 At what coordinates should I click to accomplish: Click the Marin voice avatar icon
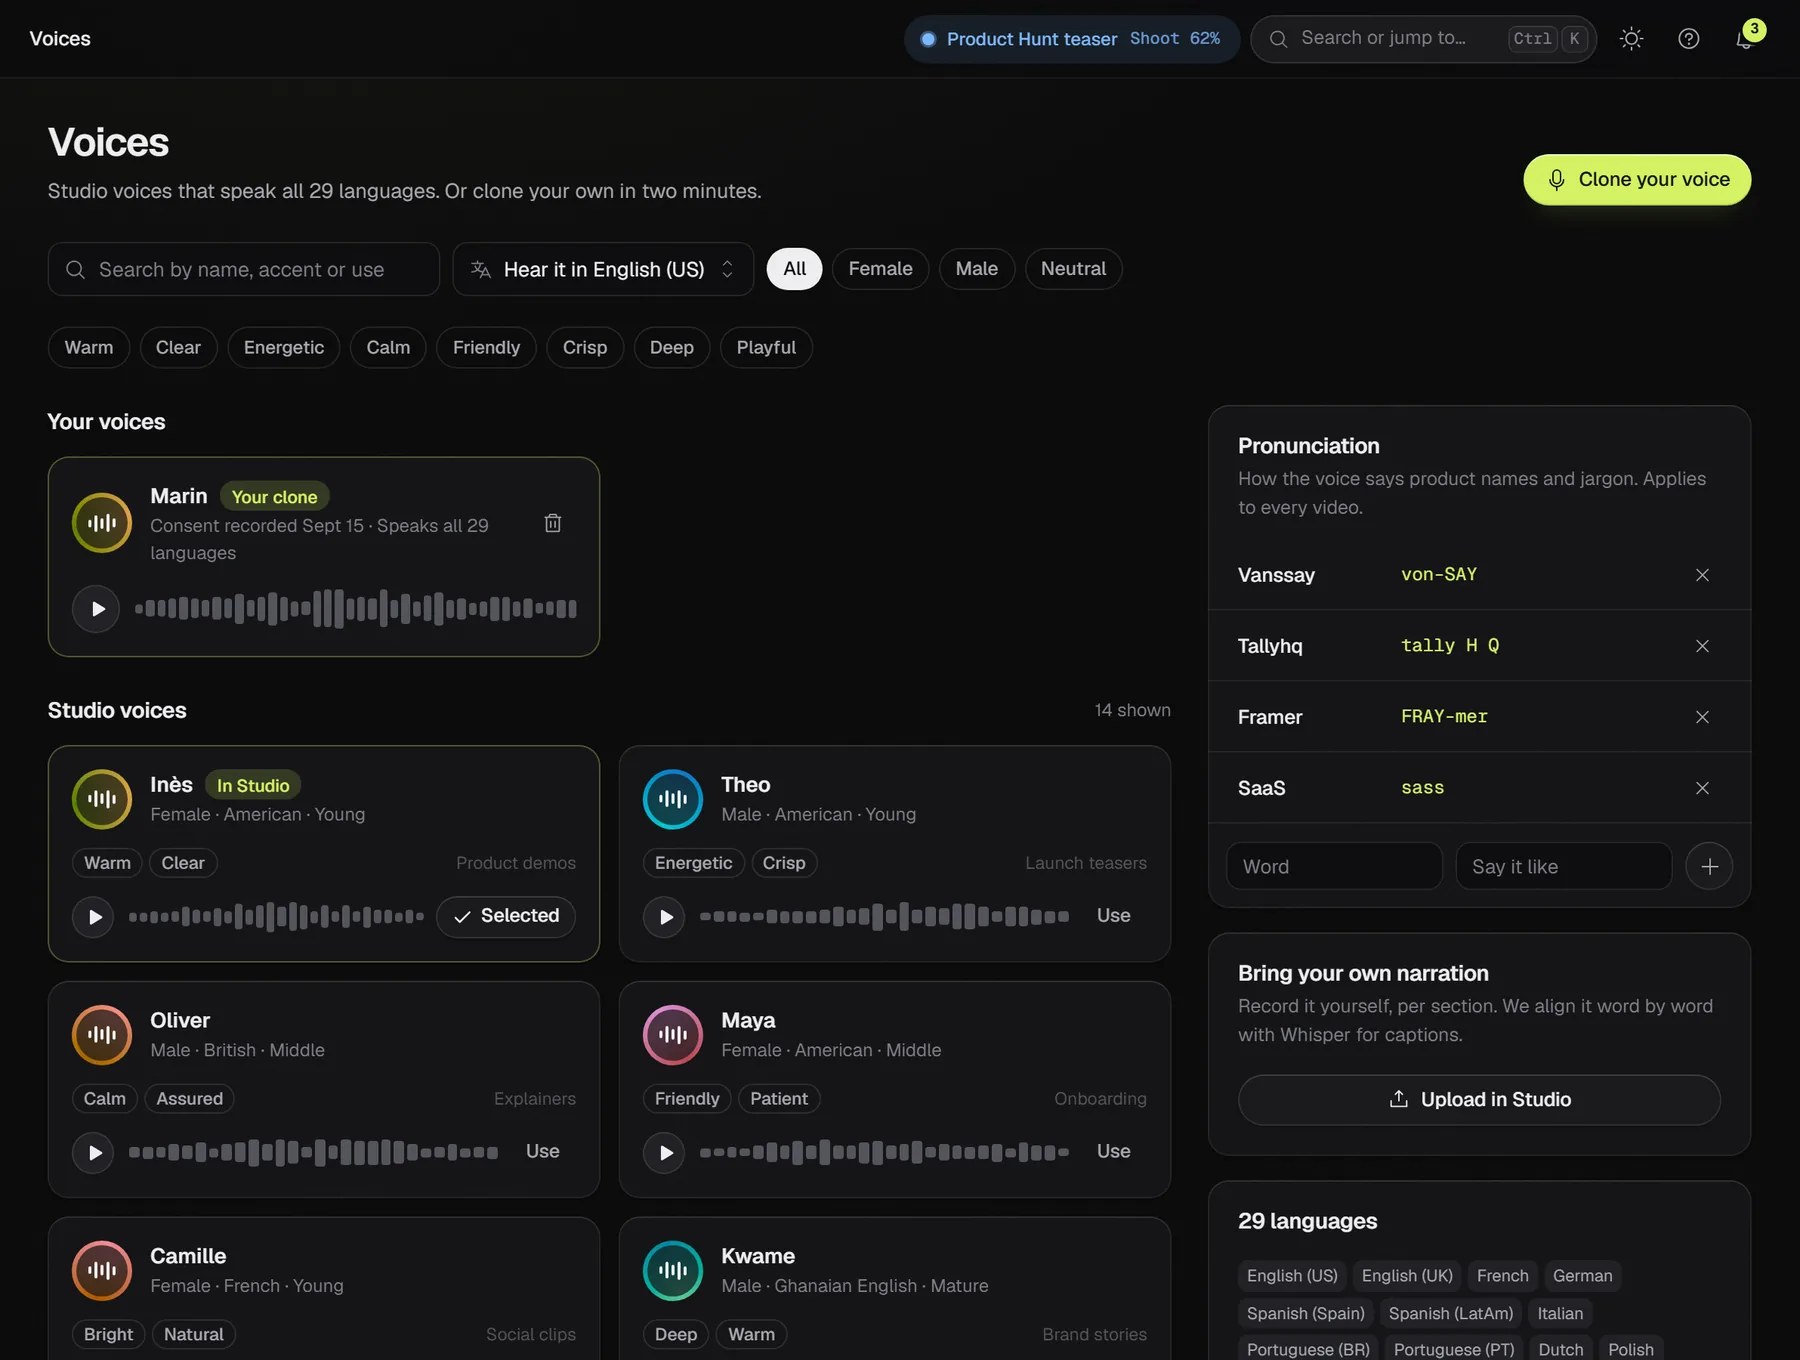(102, 522)
